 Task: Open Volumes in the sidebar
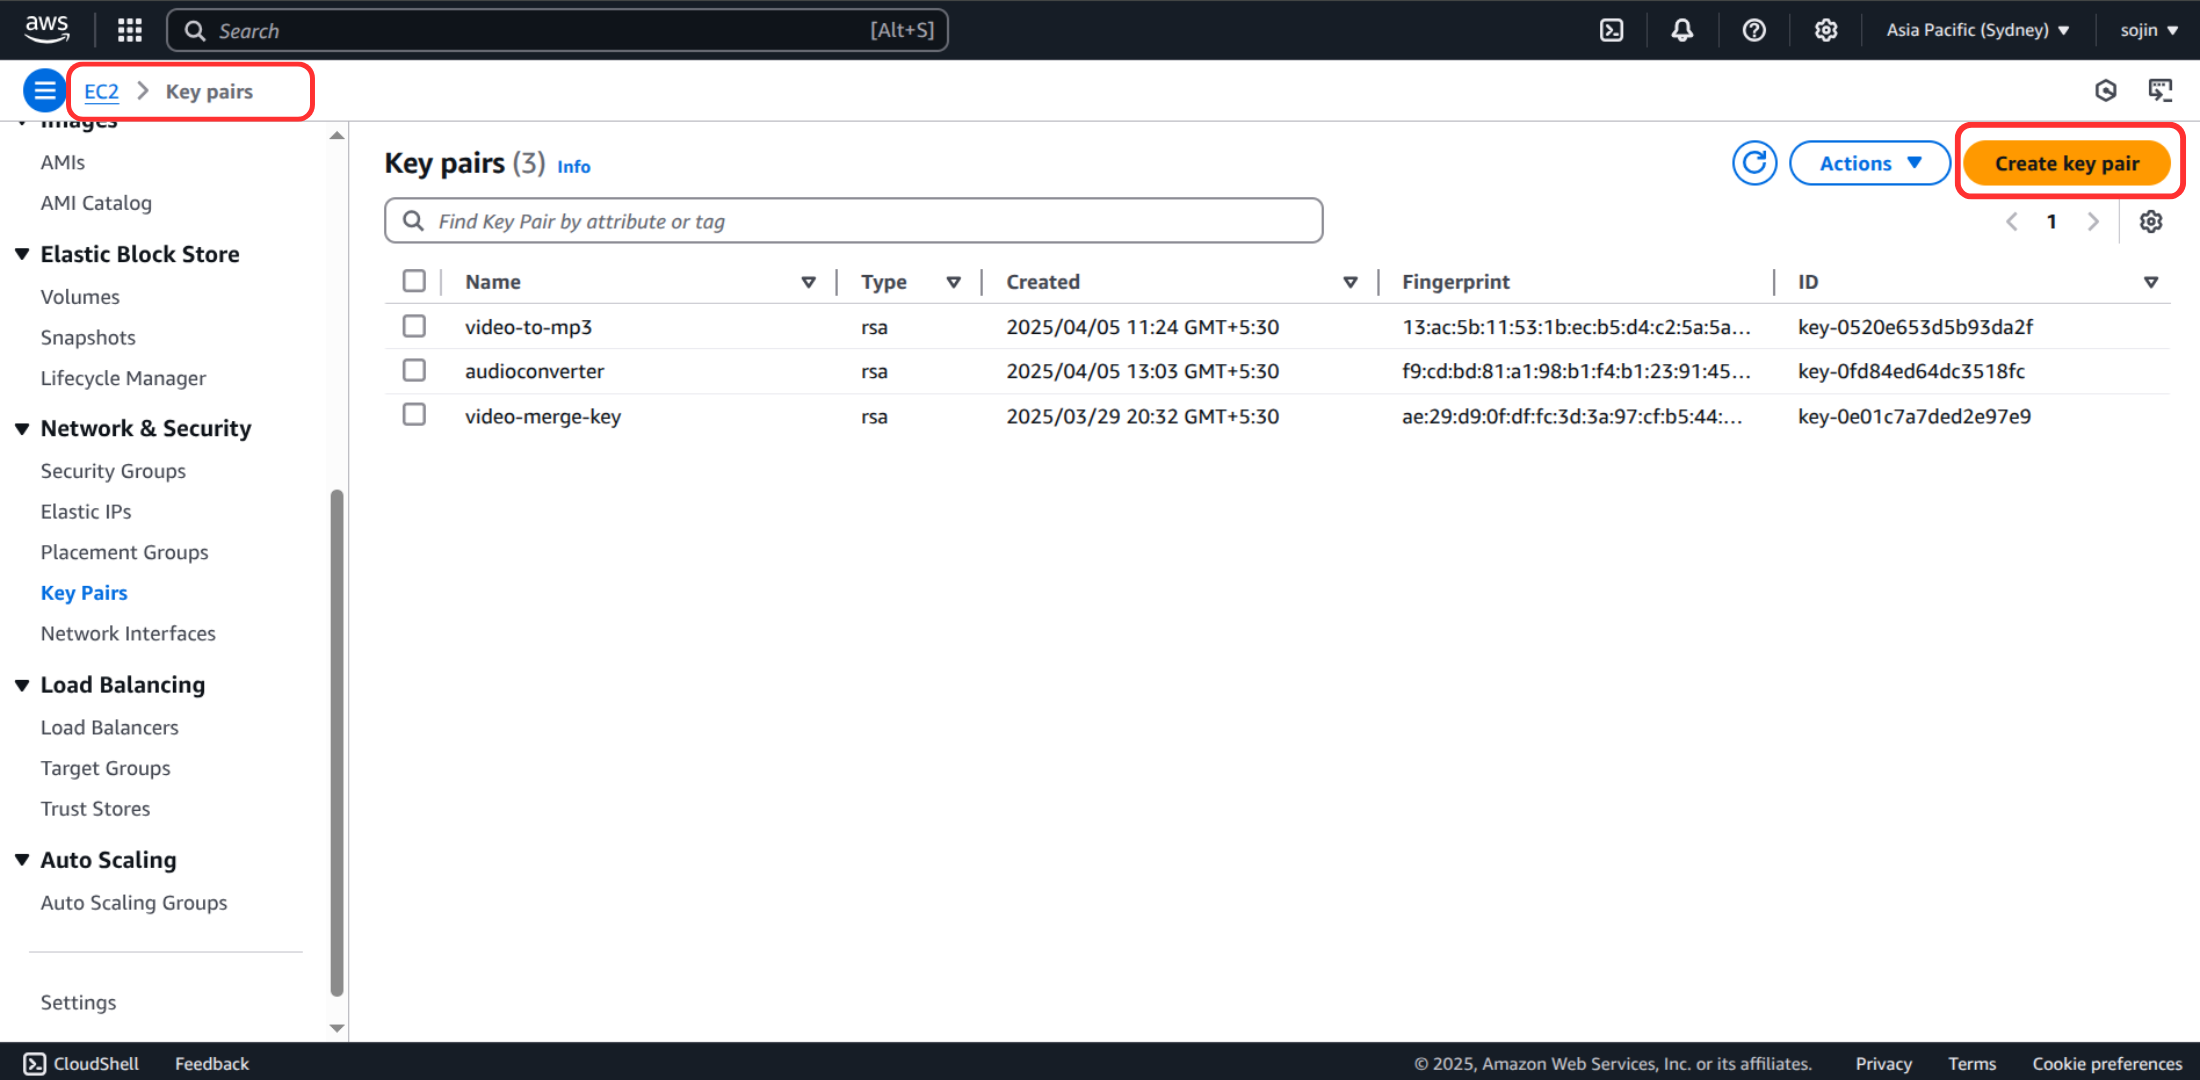tap(80, 297)
